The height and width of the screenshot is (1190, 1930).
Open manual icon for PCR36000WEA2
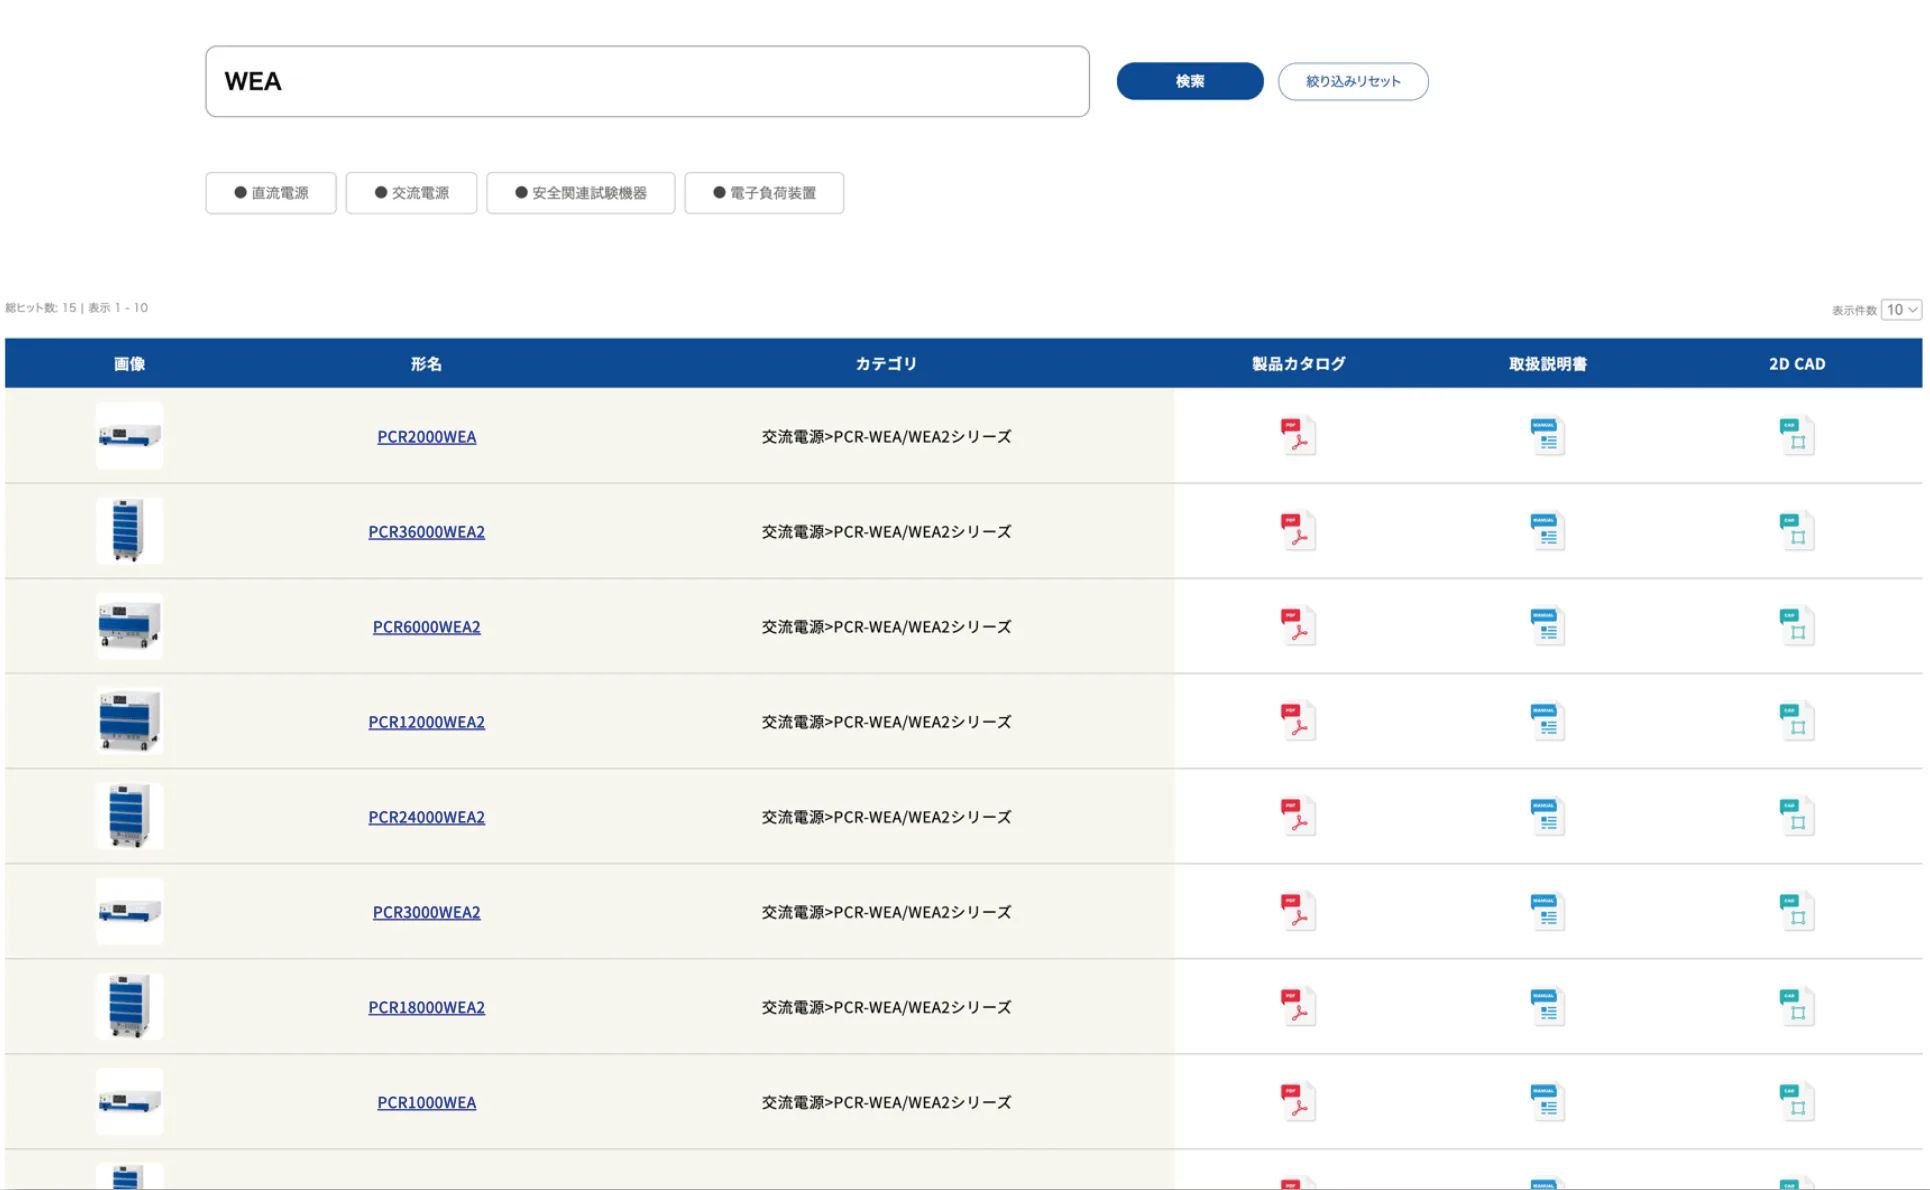coord(1547,531)
